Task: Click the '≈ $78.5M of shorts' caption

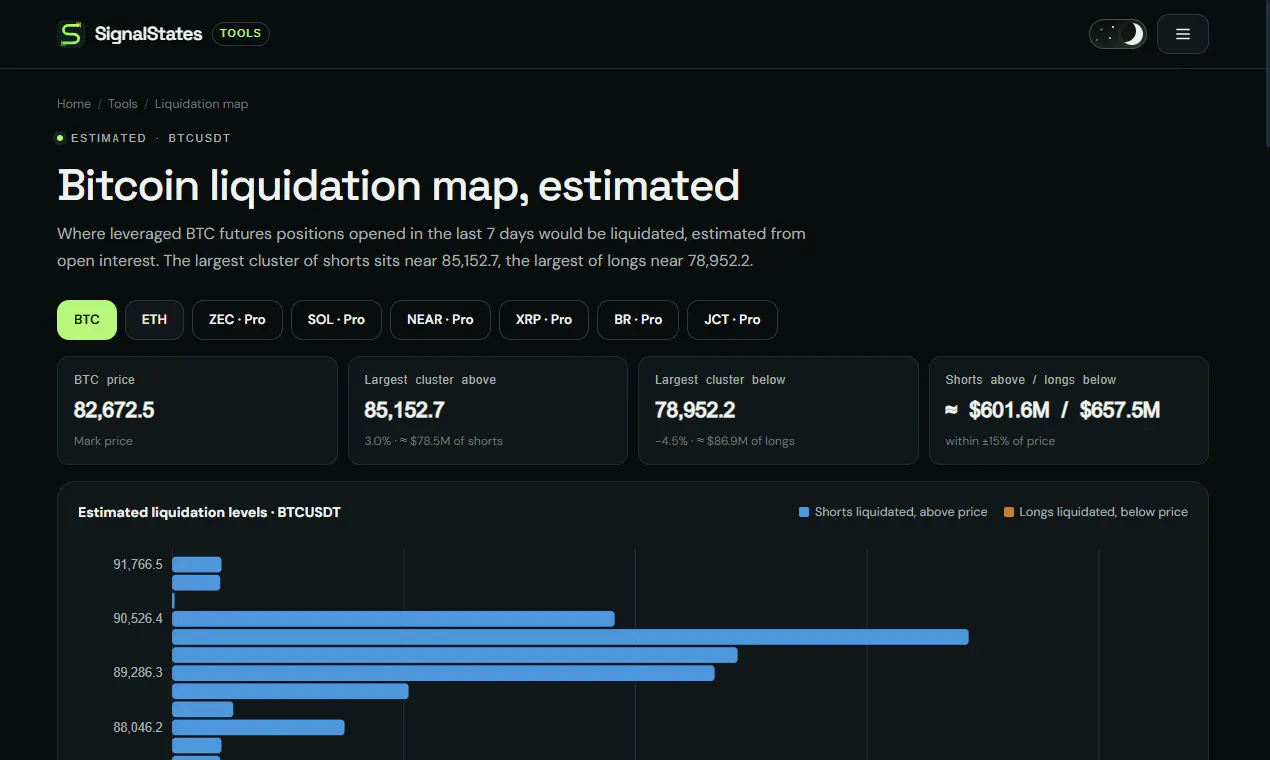Action: tap(451, 441)
